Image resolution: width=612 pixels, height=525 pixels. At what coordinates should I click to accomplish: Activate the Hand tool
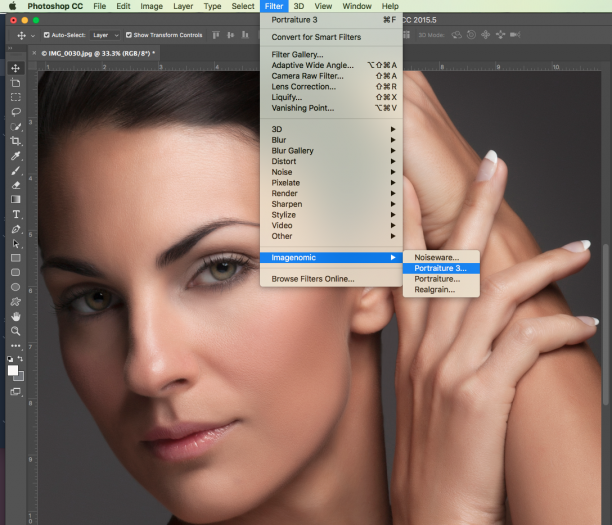pos(16,317)
